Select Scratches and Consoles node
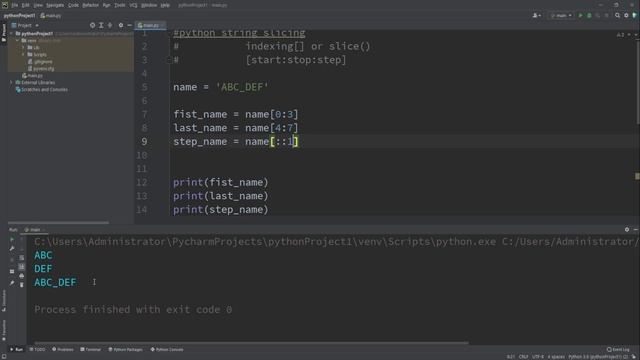This screenshot has width=640, height=360. point(42,89)
